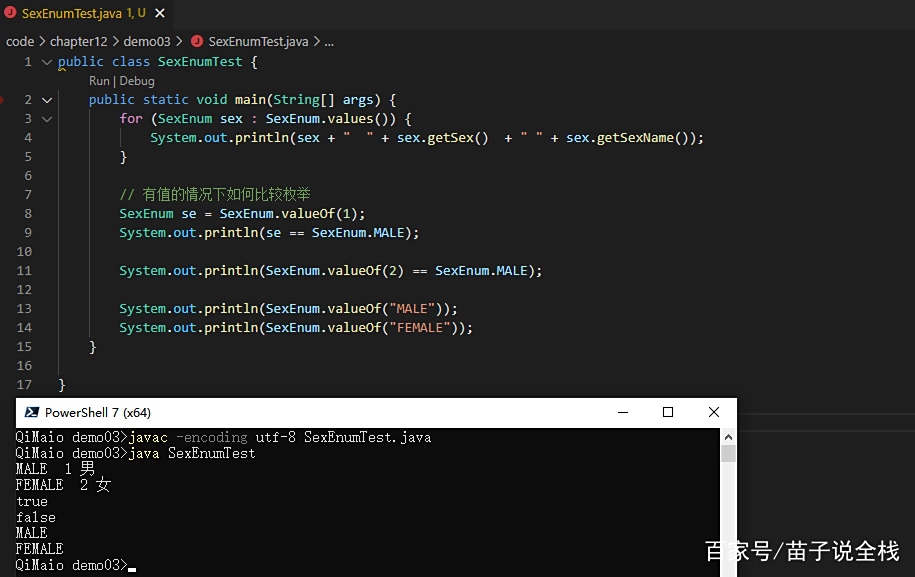The width and height of the screenshot is (915, 577).
Task: Click the 'true' output line in PowerShell
Action: tap(32, 502)
